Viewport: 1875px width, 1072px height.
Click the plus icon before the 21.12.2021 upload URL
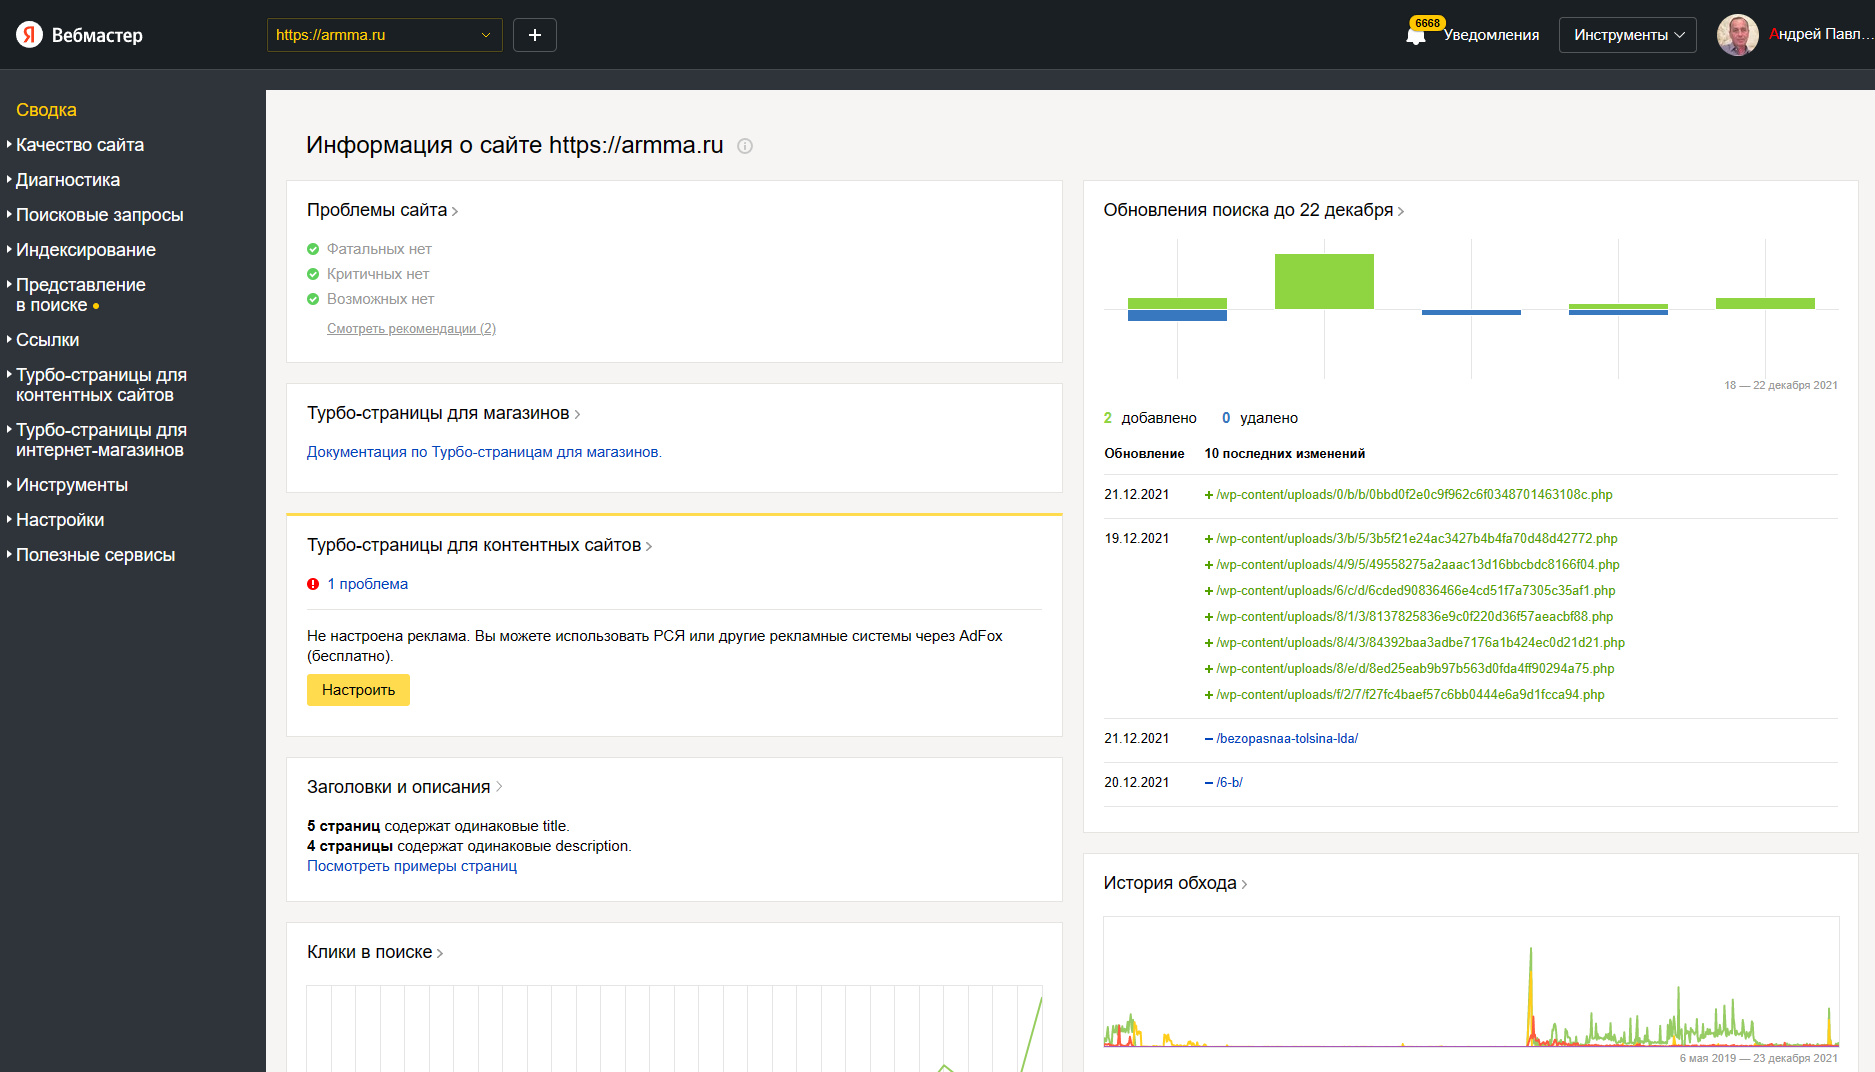[1208, 495]
